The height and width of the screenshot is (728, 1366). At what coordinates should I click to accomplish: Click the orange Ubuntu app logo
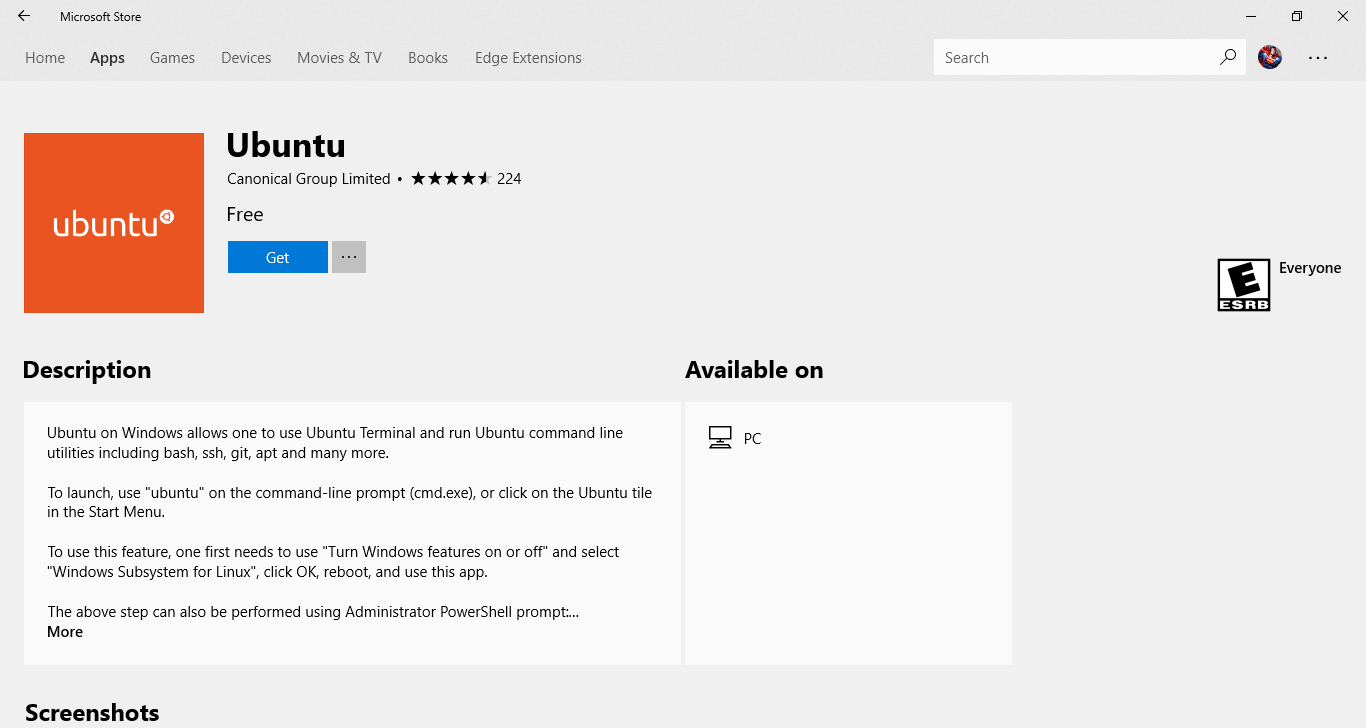point(114,223)
